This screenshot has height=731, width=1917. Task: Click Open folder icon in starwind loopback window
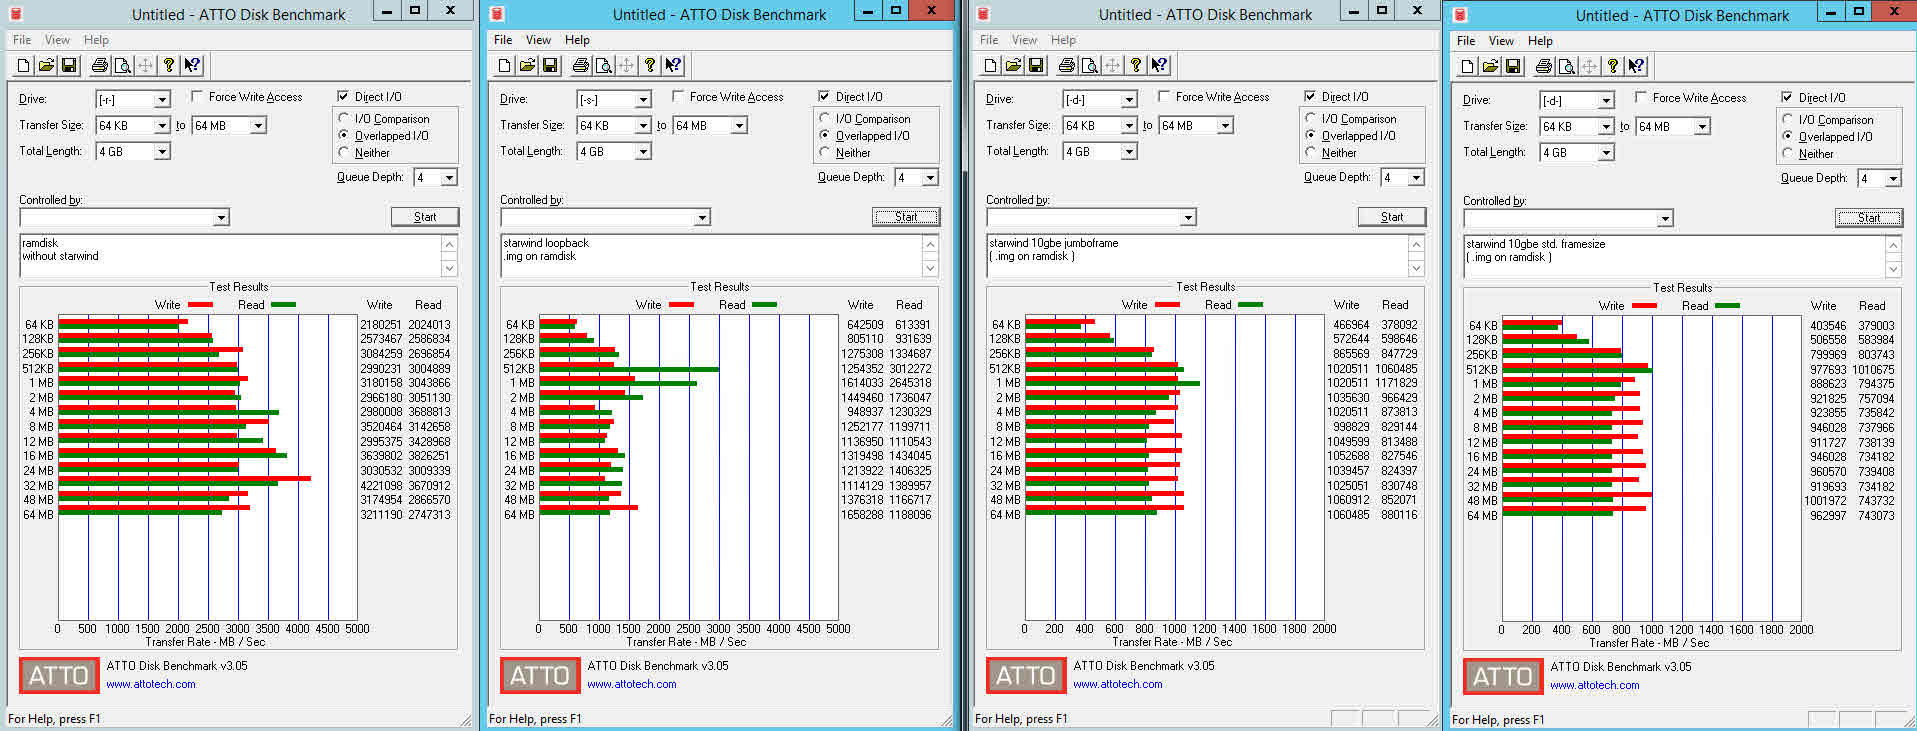tap(527, 65)
